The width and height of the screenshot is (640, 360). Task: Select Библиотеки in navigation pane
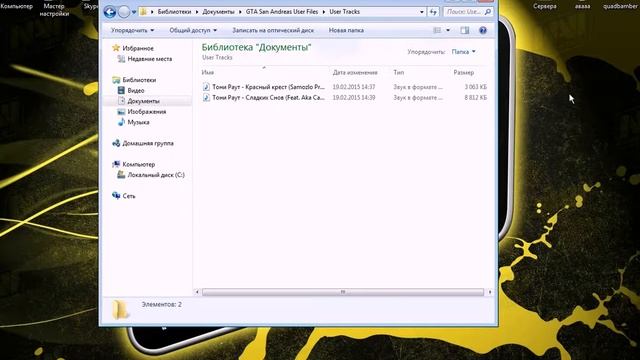(139, 80)
